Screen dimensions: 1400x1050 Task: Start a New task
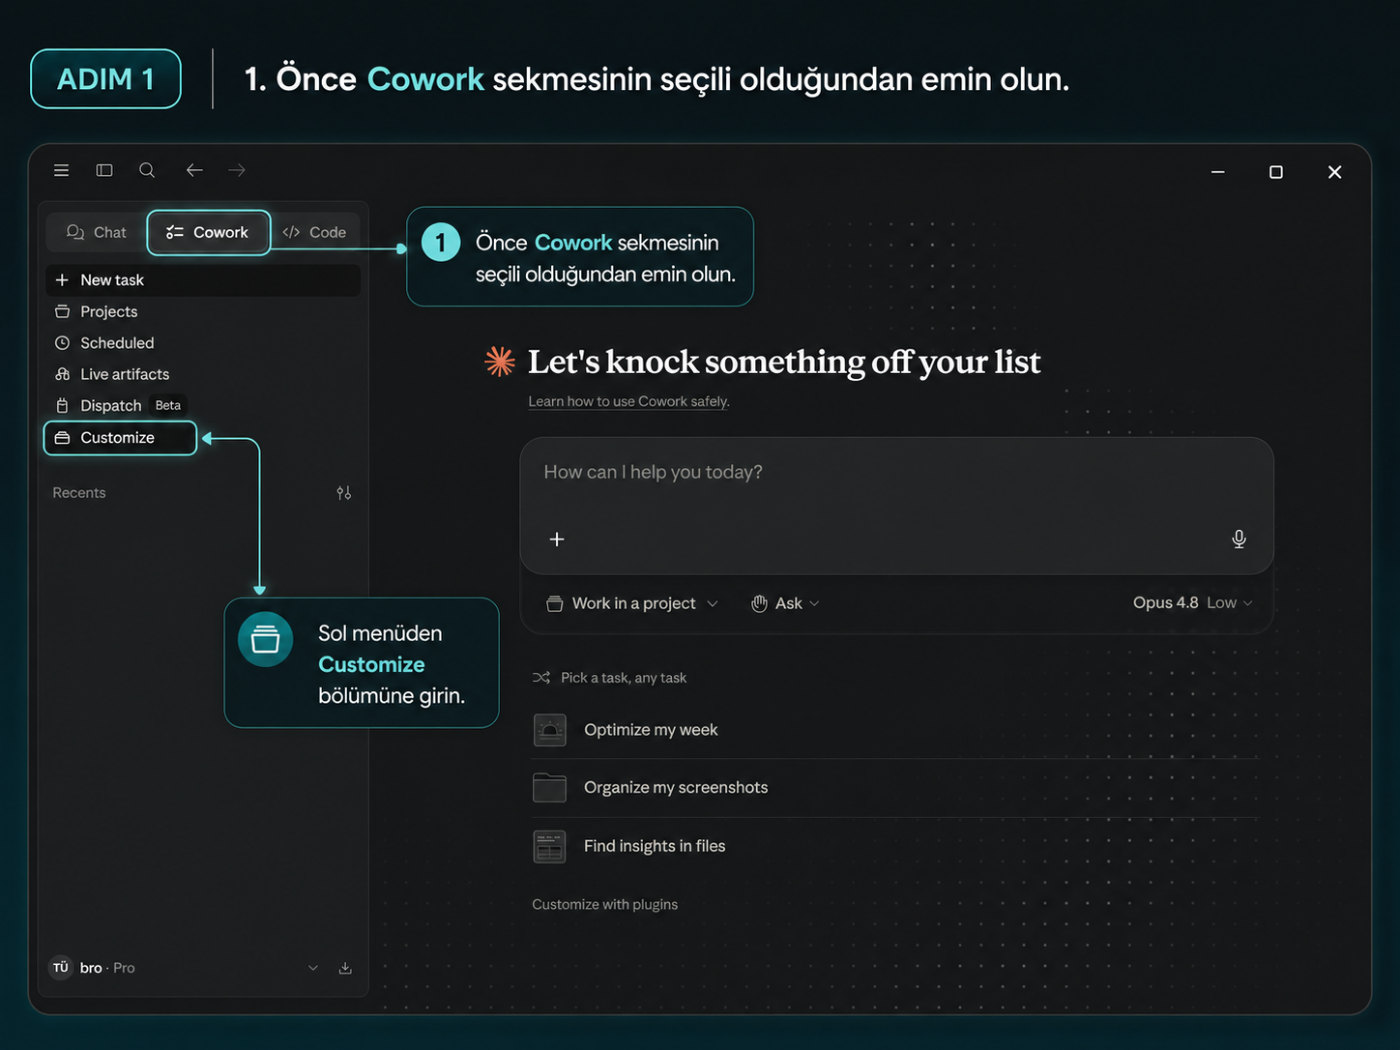coord(203,280)
